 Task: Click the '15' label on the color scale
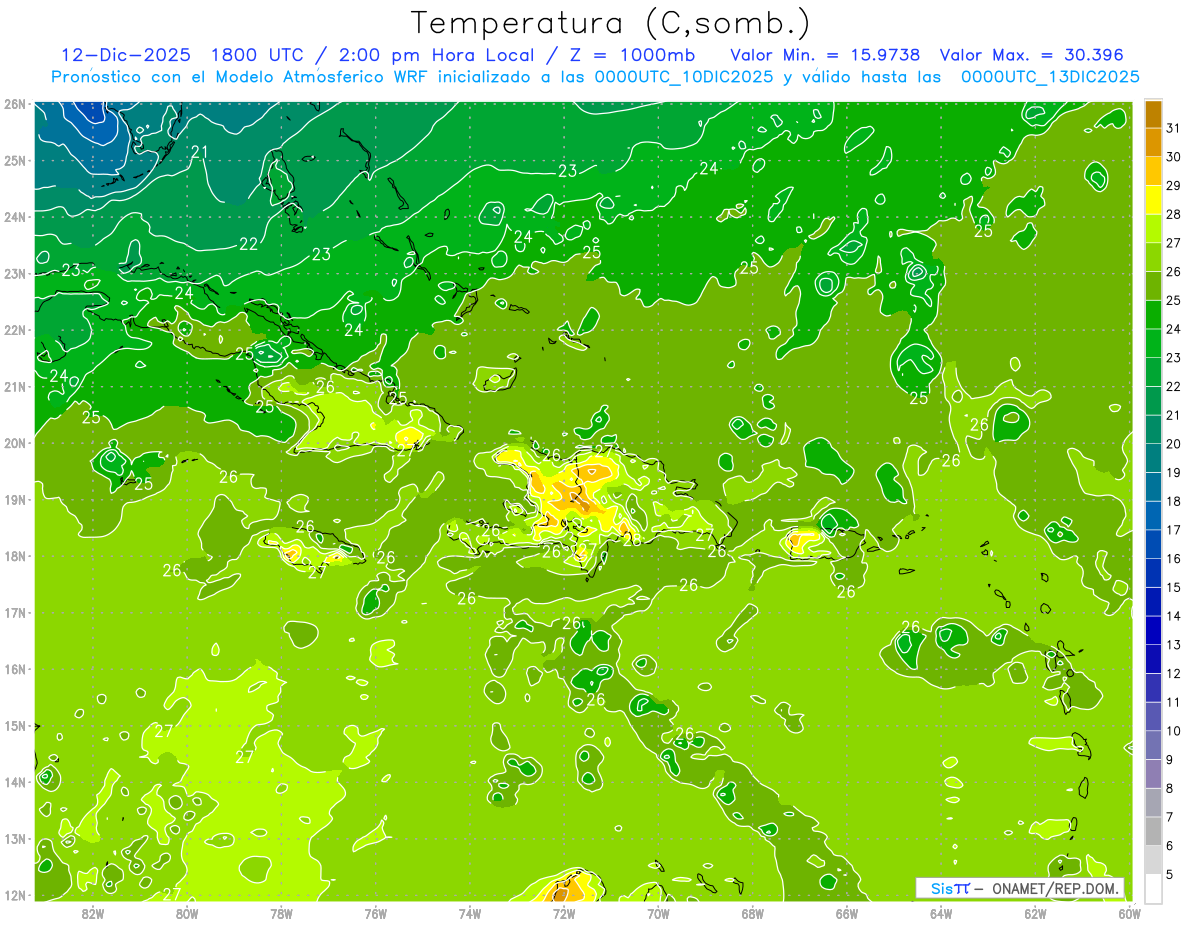(1173, 587)
